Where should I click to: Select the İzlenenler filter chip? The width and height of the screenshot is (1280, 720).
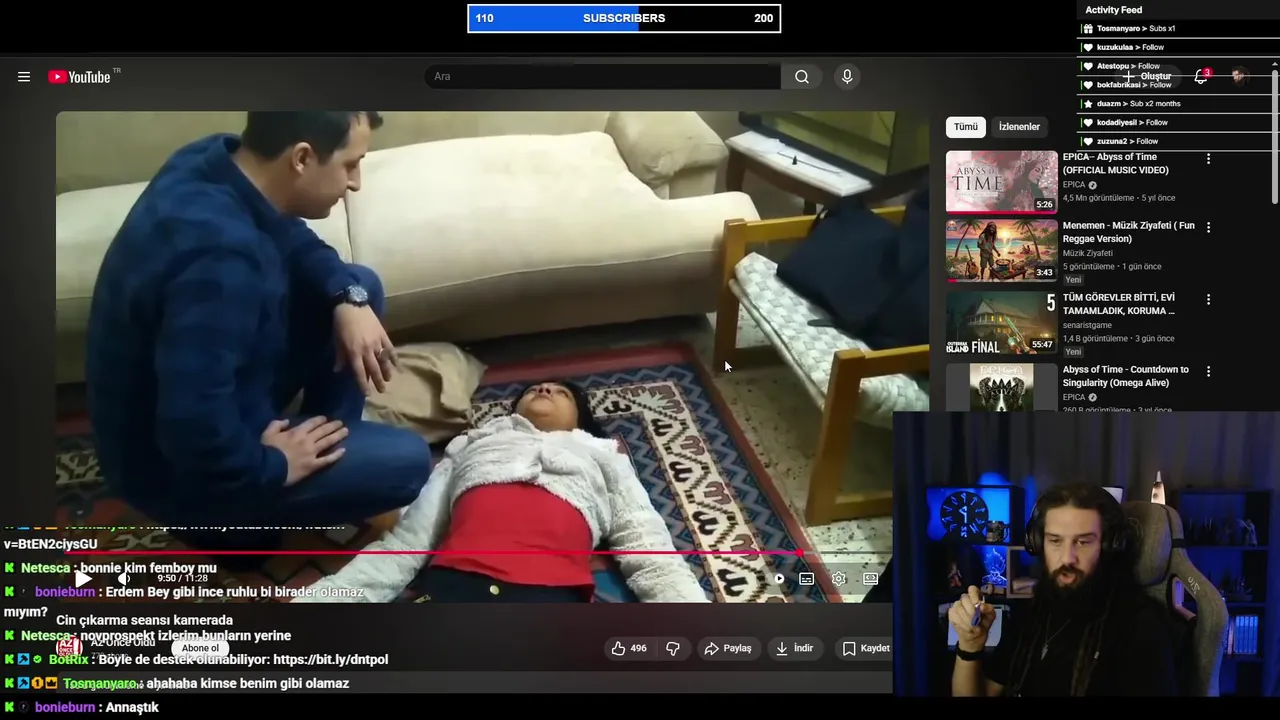click(1019, 127)
